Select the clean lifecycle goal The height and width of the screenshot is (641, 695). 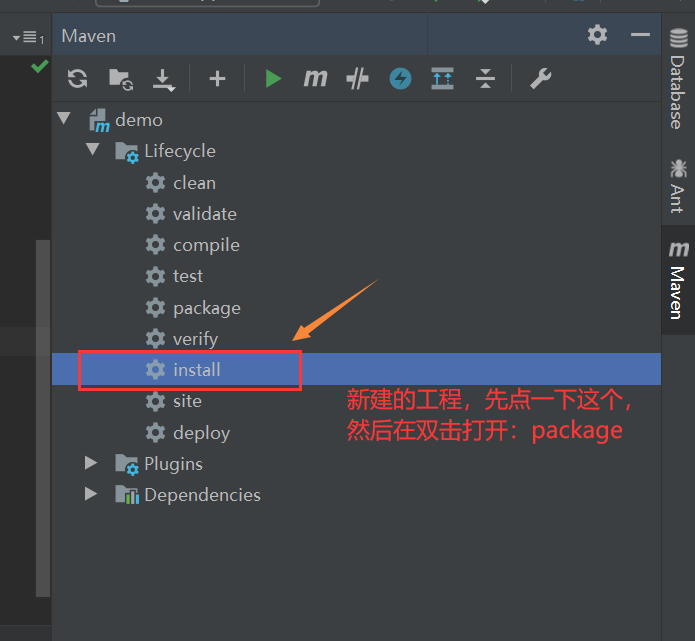[356, 183]
